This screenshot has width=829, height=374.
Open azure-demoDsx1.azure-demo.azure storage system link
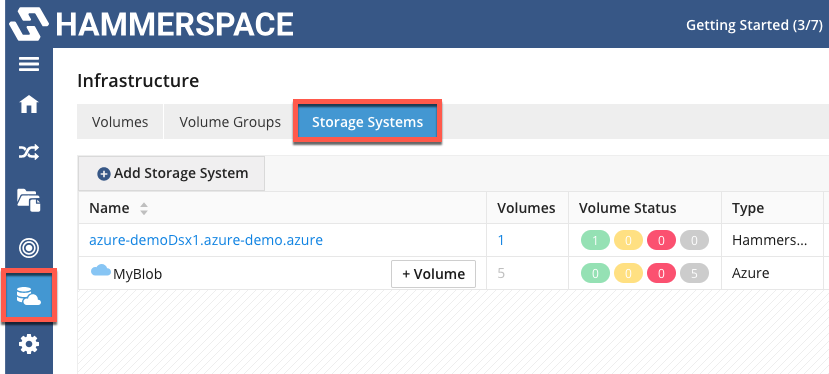click(206, 240)
